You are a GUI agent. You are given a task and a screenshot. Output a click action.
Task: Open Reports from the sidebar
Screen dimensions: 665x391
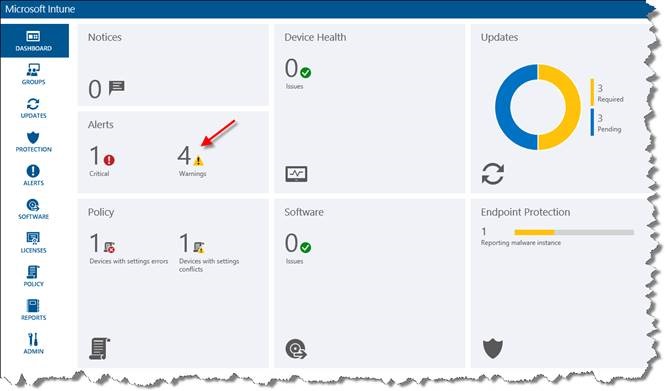coord(34,310)
